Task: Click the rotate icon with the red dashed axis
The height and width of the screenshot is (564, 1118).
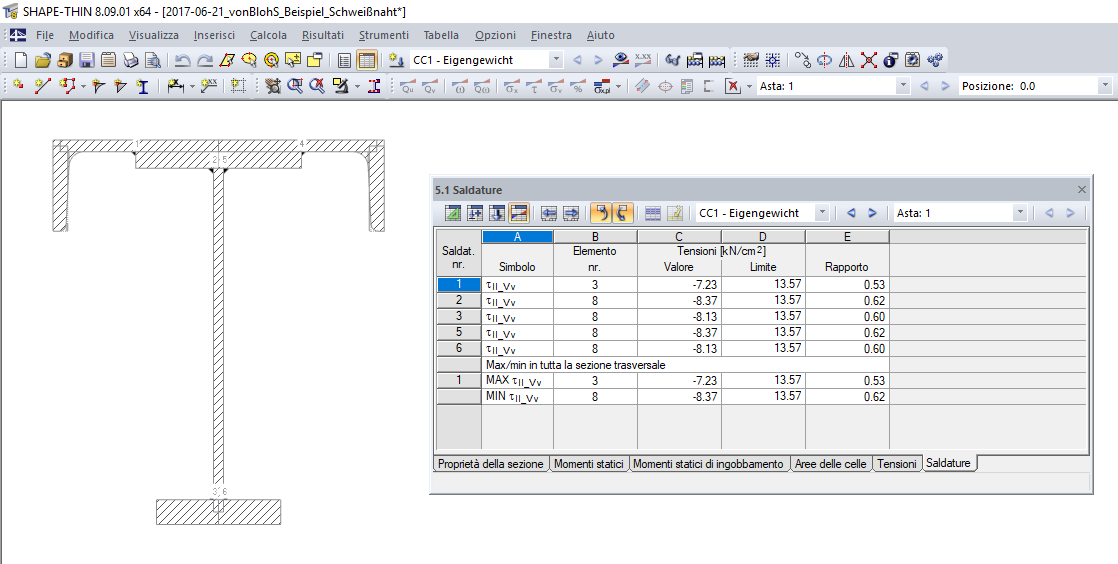Action: tap(824, 61)
